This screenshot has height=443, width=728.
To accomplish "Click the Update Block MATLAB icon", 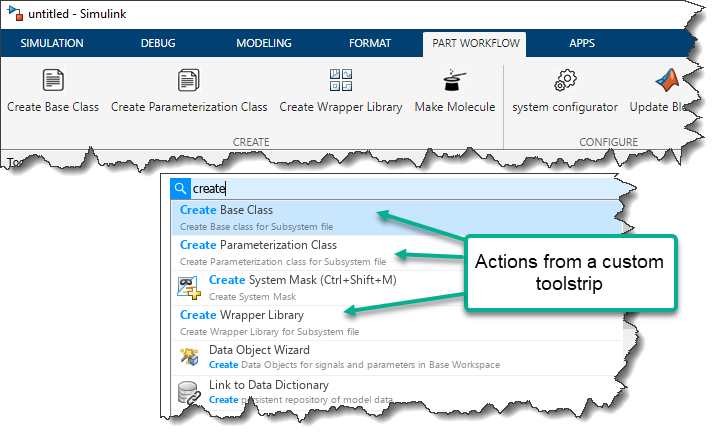I will click(x=667, y=80).
